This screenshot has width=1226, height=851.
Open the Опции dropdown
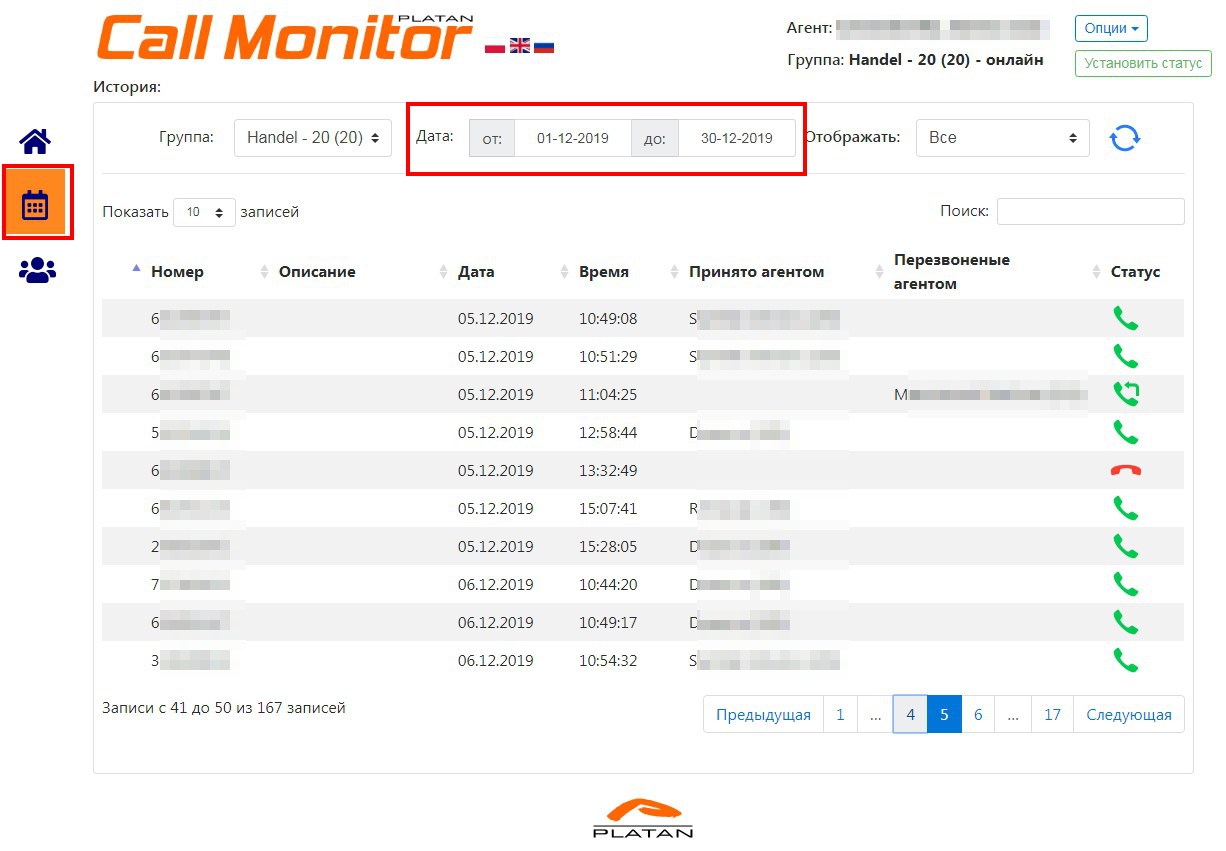[1111, 29]
